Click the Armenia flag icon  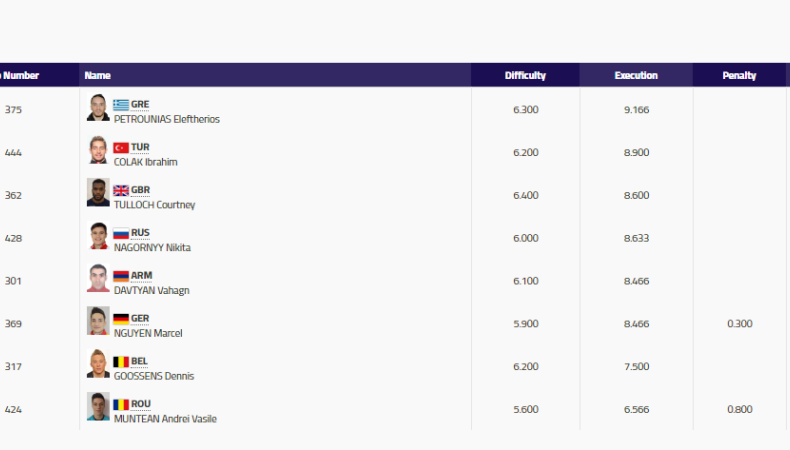point(121,276)
